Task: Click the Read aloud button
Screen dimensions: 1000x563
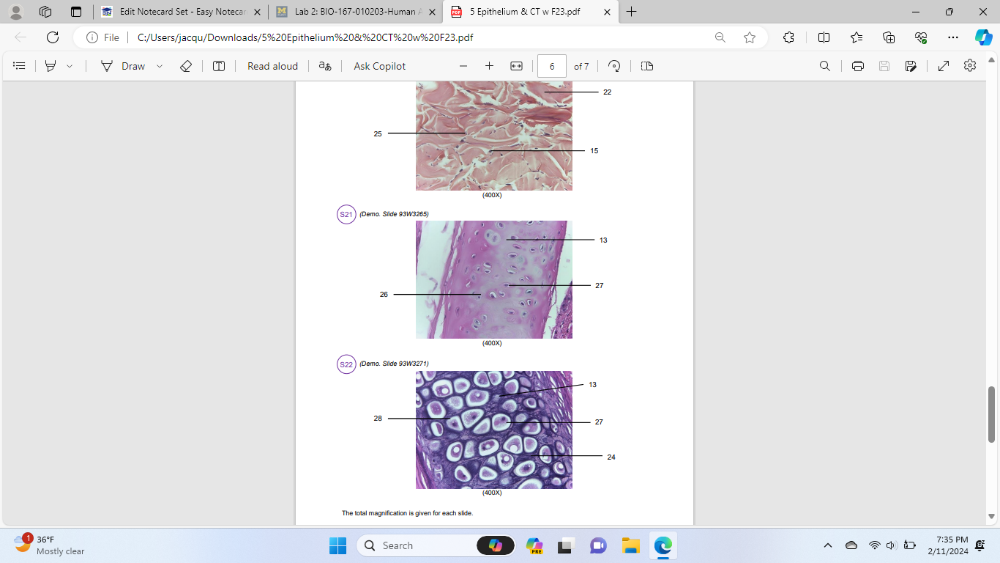Action: pos(272,66)
